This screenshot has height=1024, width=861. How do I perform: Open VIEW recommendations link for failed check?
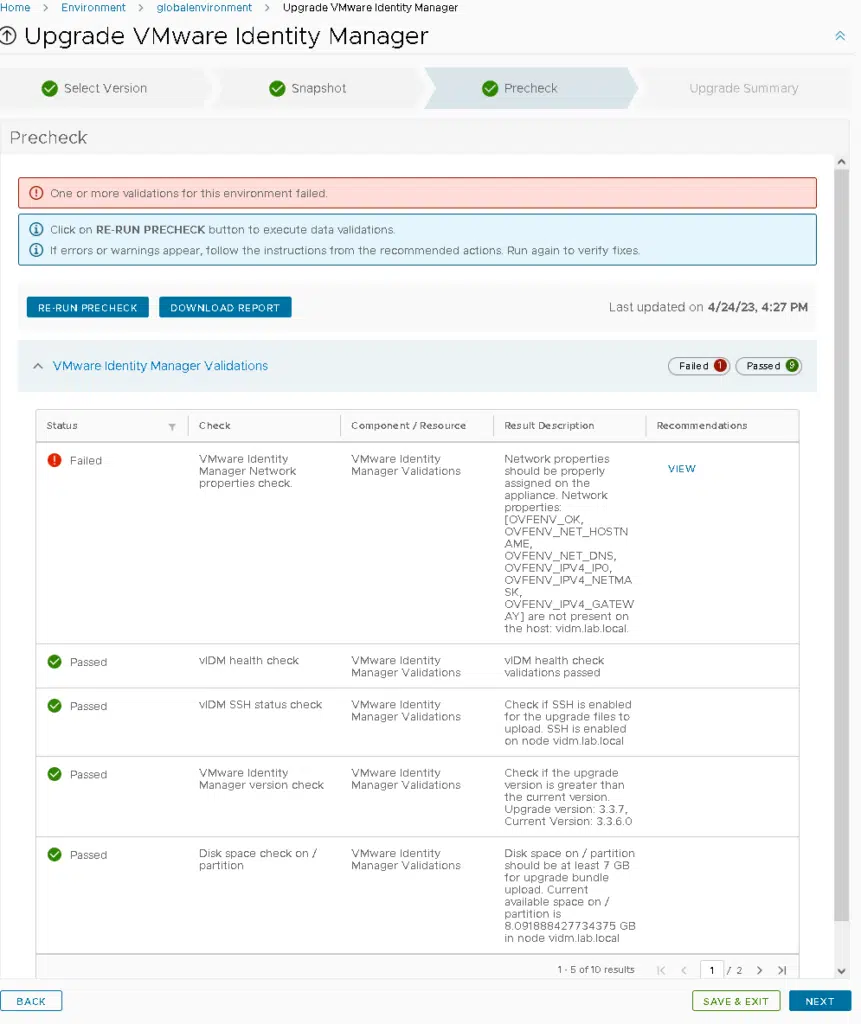pos(681,468)
